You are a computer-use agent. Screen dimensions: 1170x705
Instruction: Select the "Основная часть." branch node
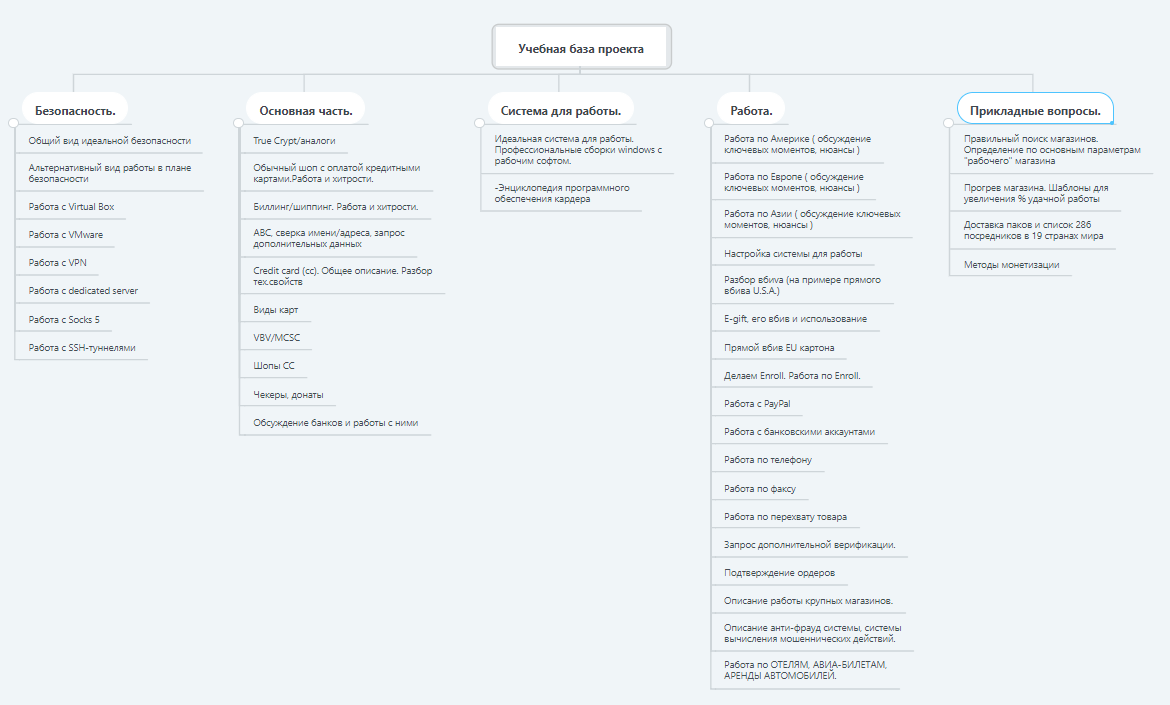(305, 110)
